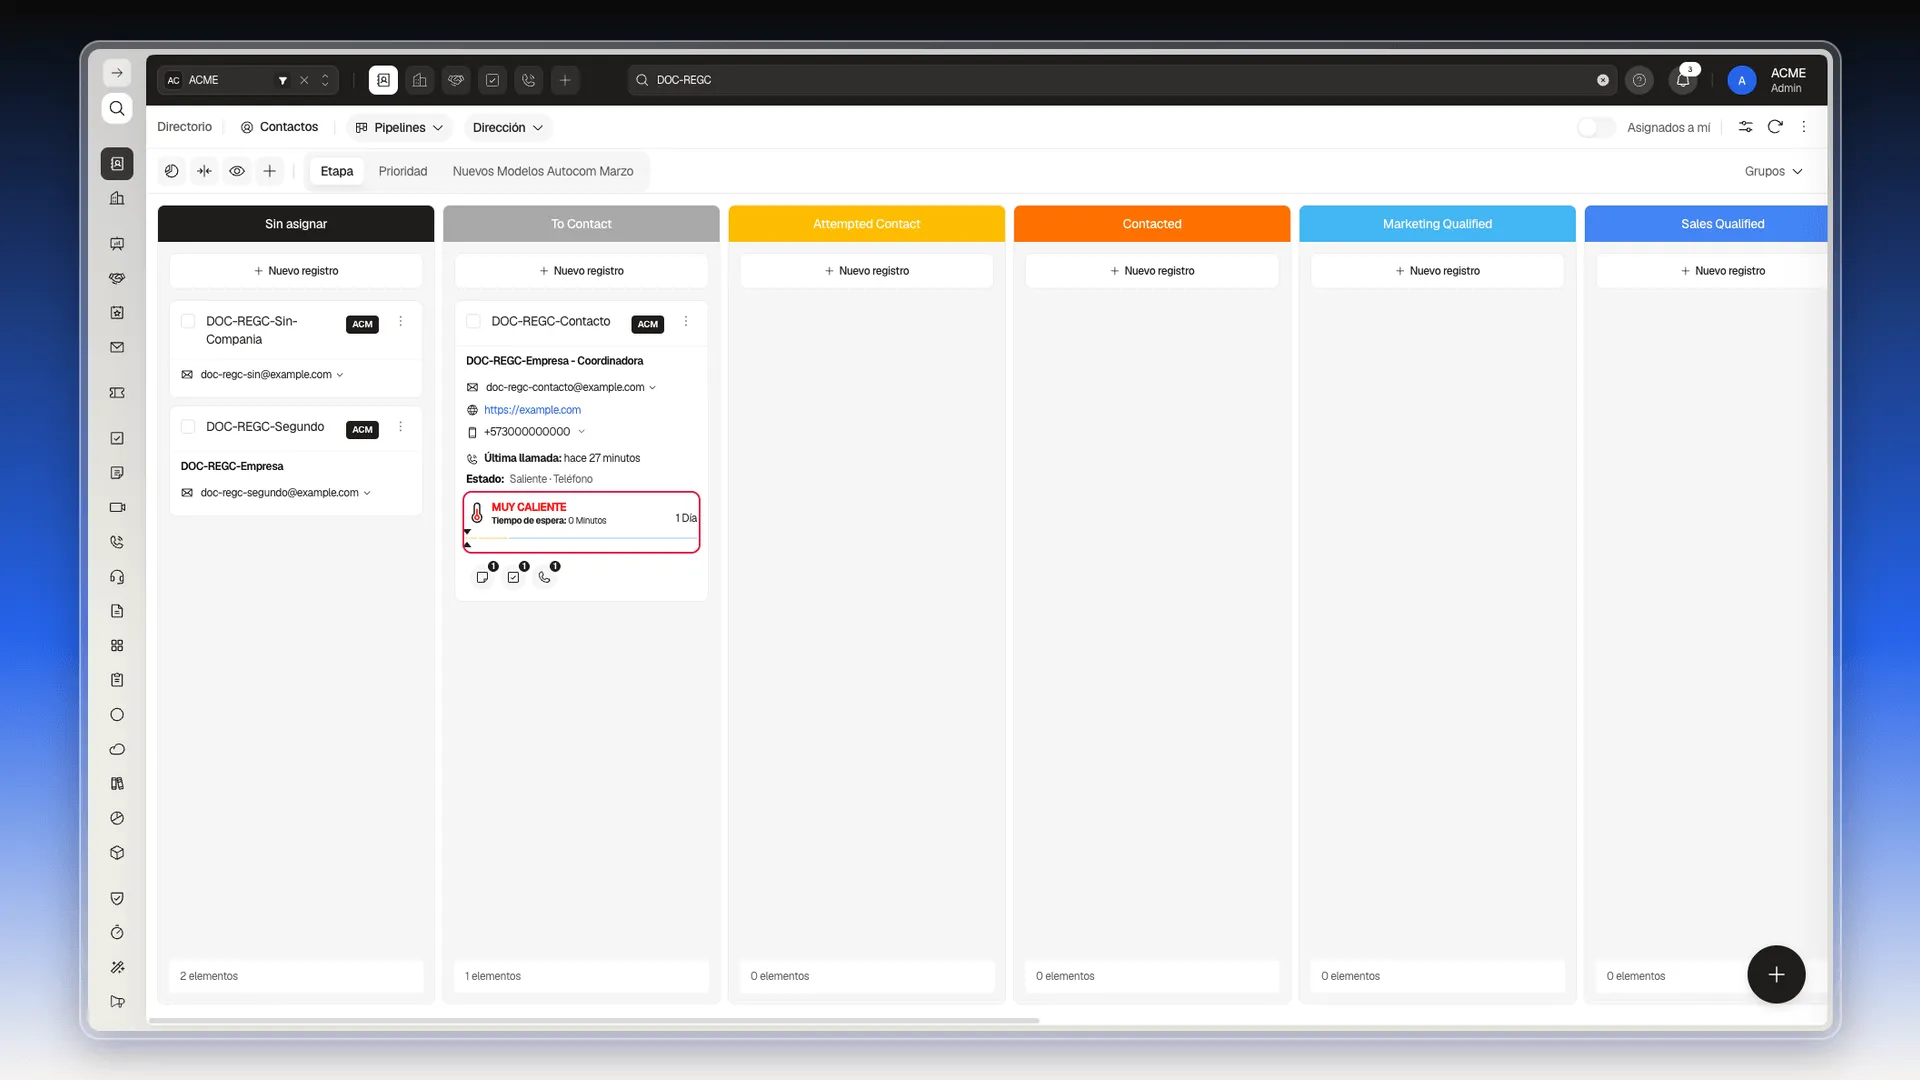1920x1080 pixels.
Task: Open the filter settings sliders icon
Action: [x=1745, y=127]
